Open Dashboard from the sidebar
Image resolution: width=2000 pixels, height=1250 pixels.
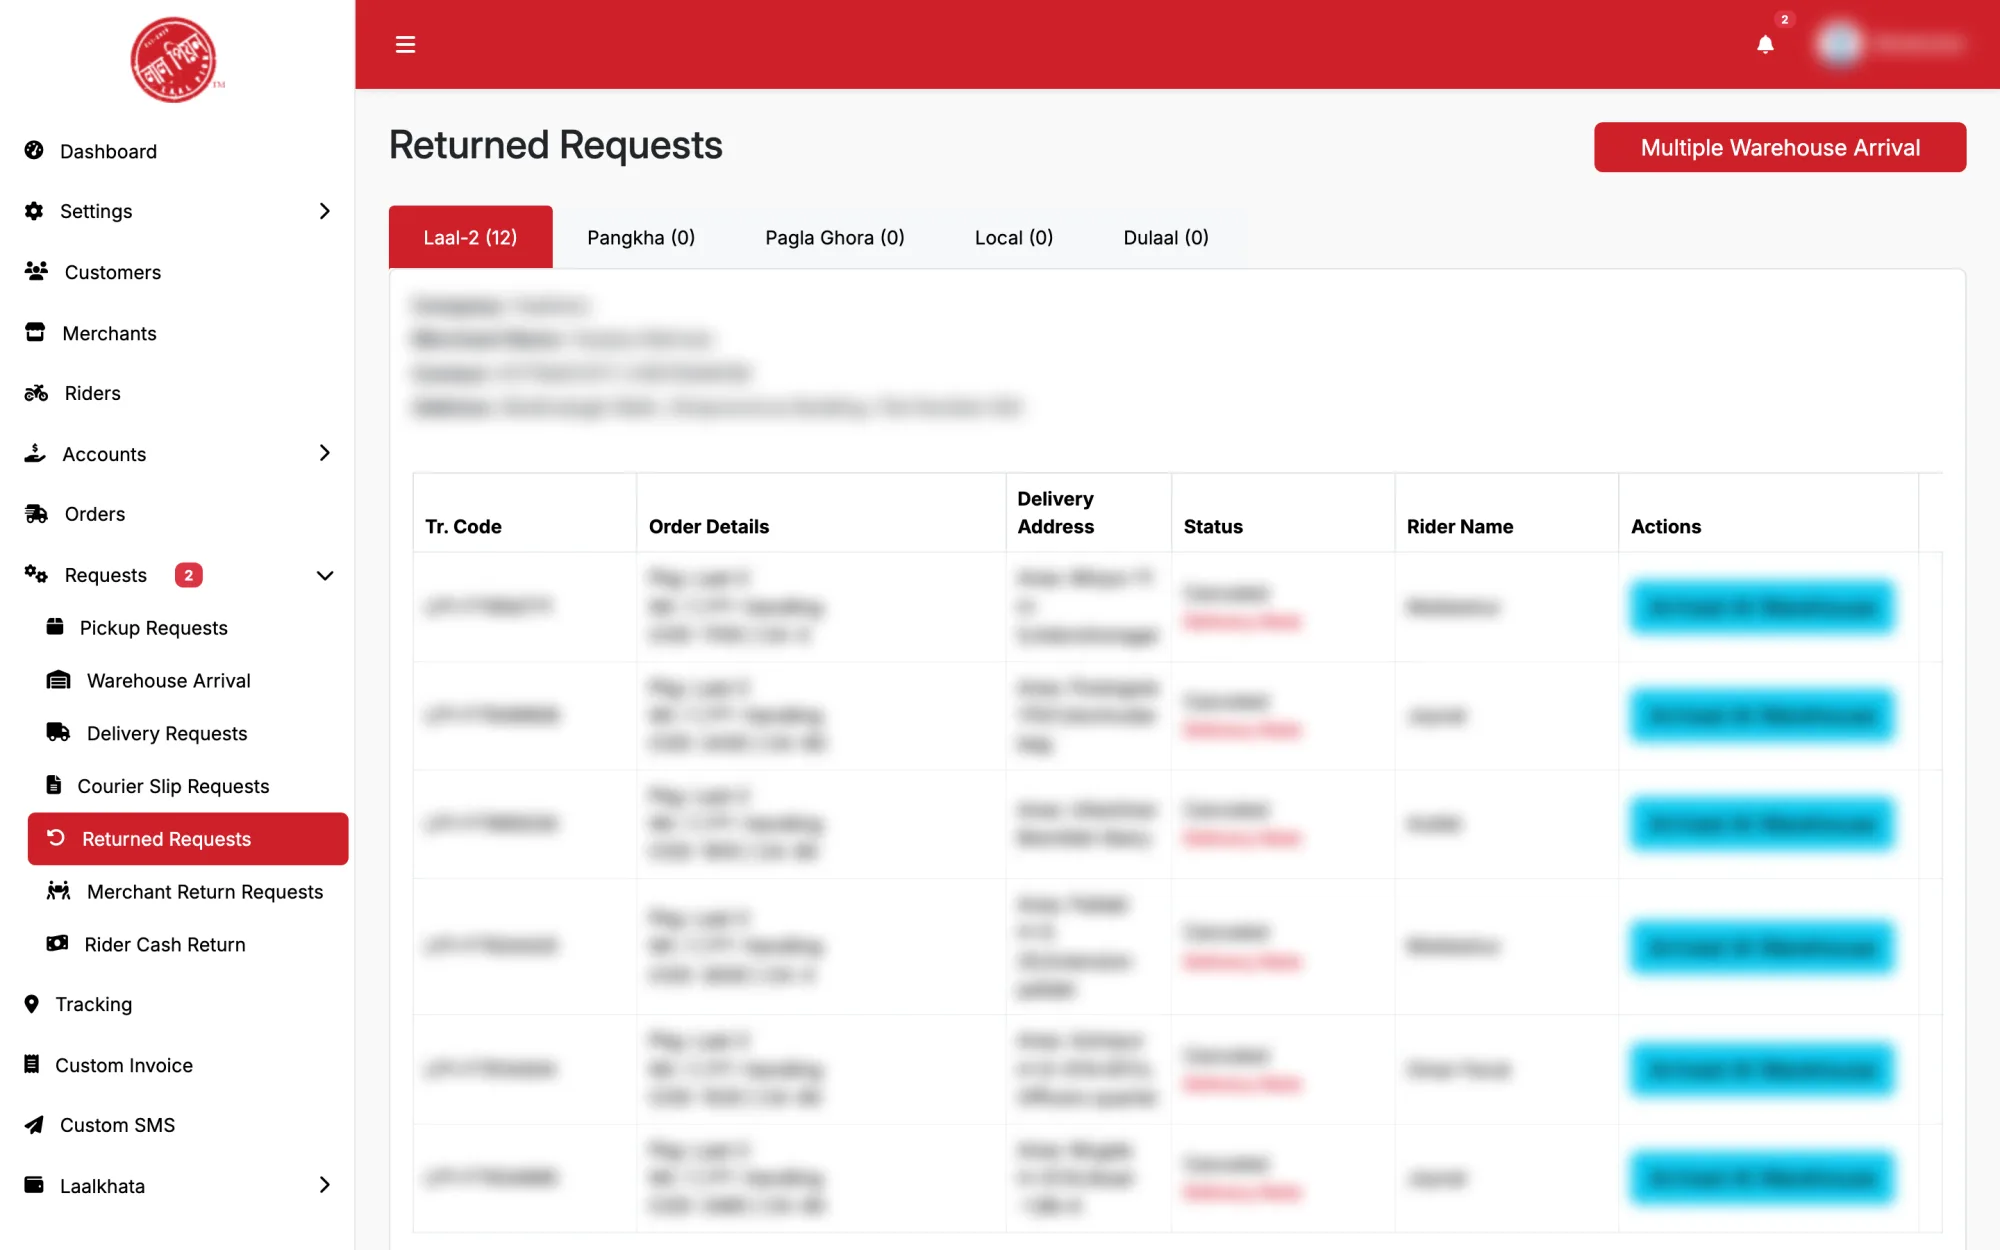[108, 151]
